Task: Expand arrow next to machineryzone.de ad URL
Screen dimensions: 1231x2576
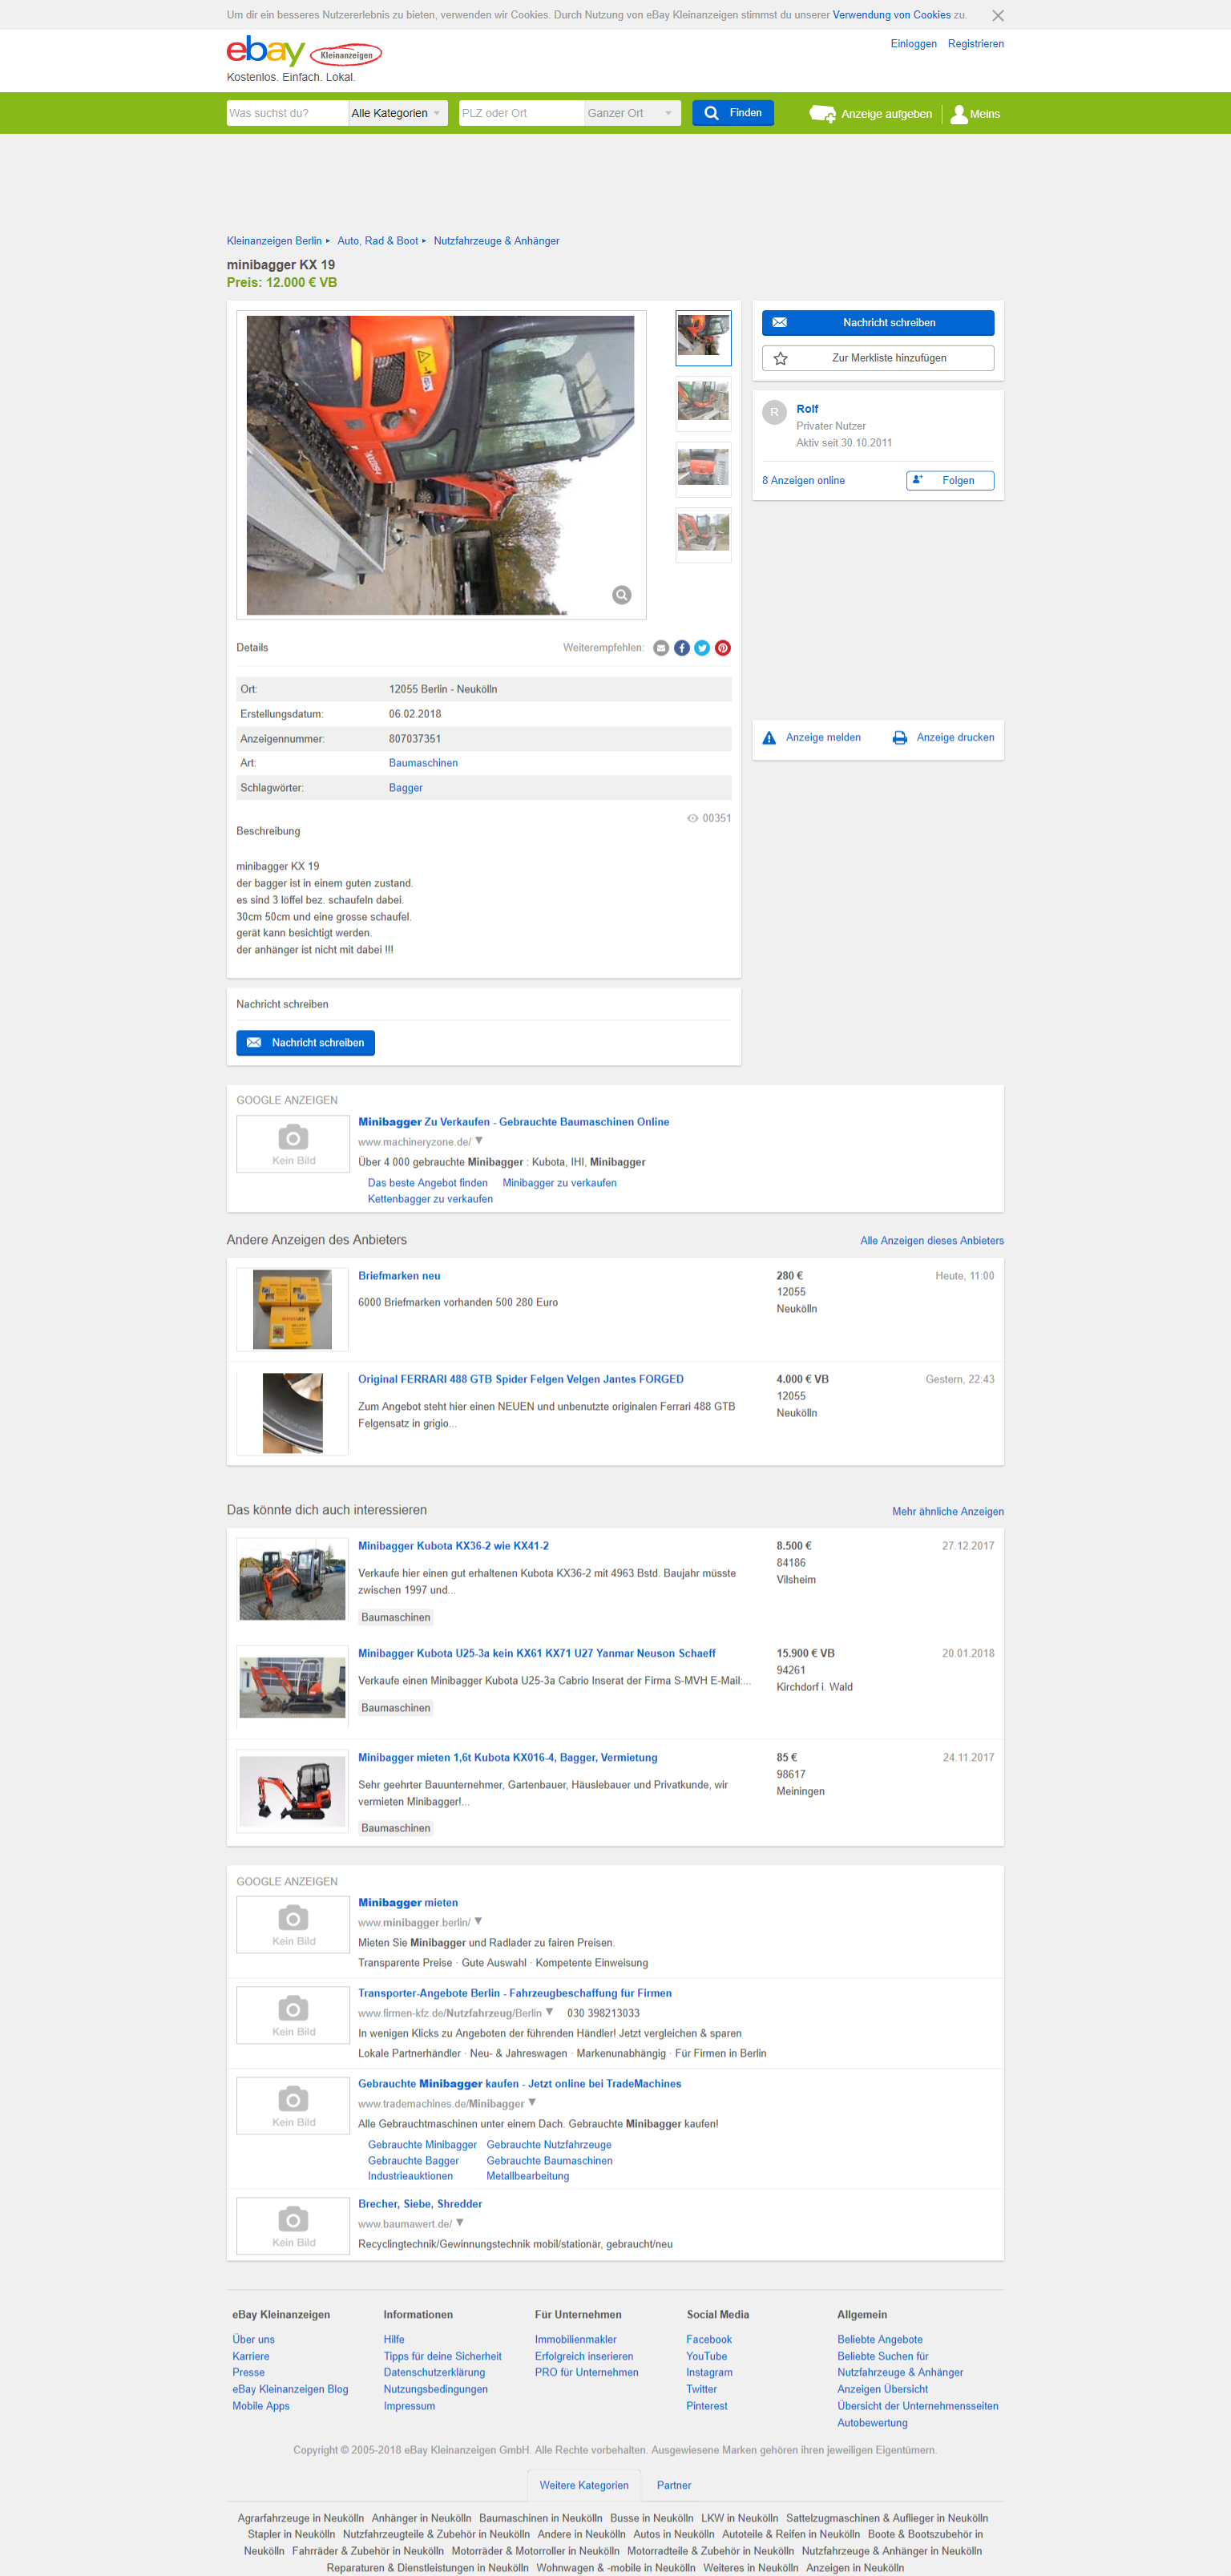Action: click(479, 1140)
